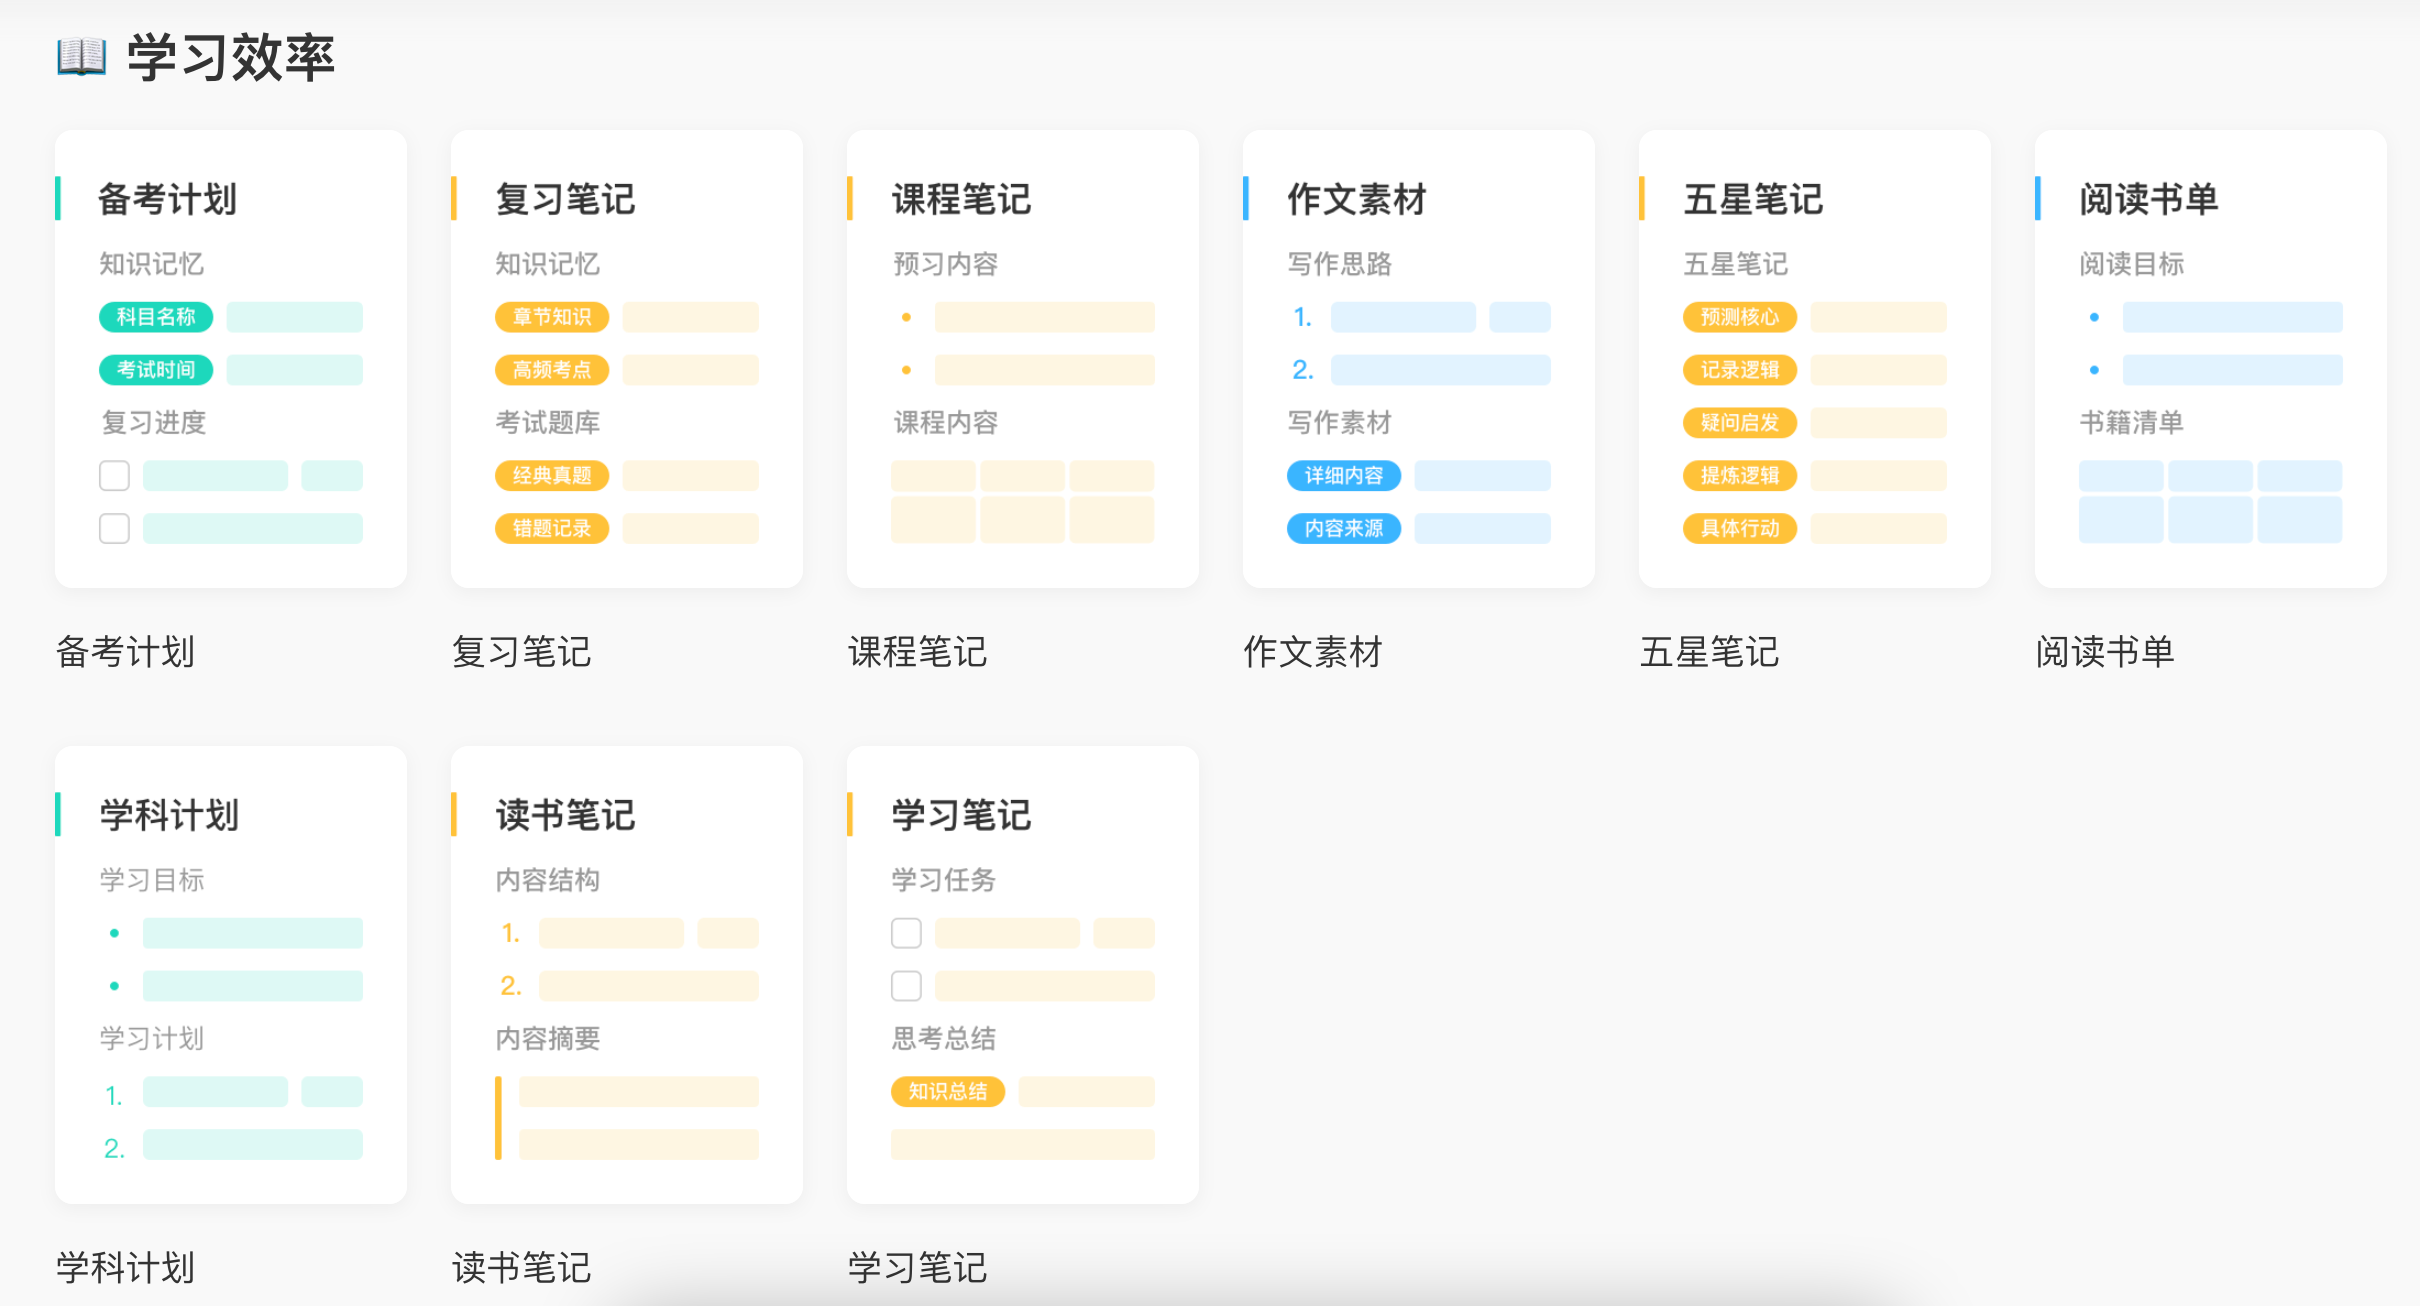Click the 经典真题 orange tag

click(x=552, y=475)
